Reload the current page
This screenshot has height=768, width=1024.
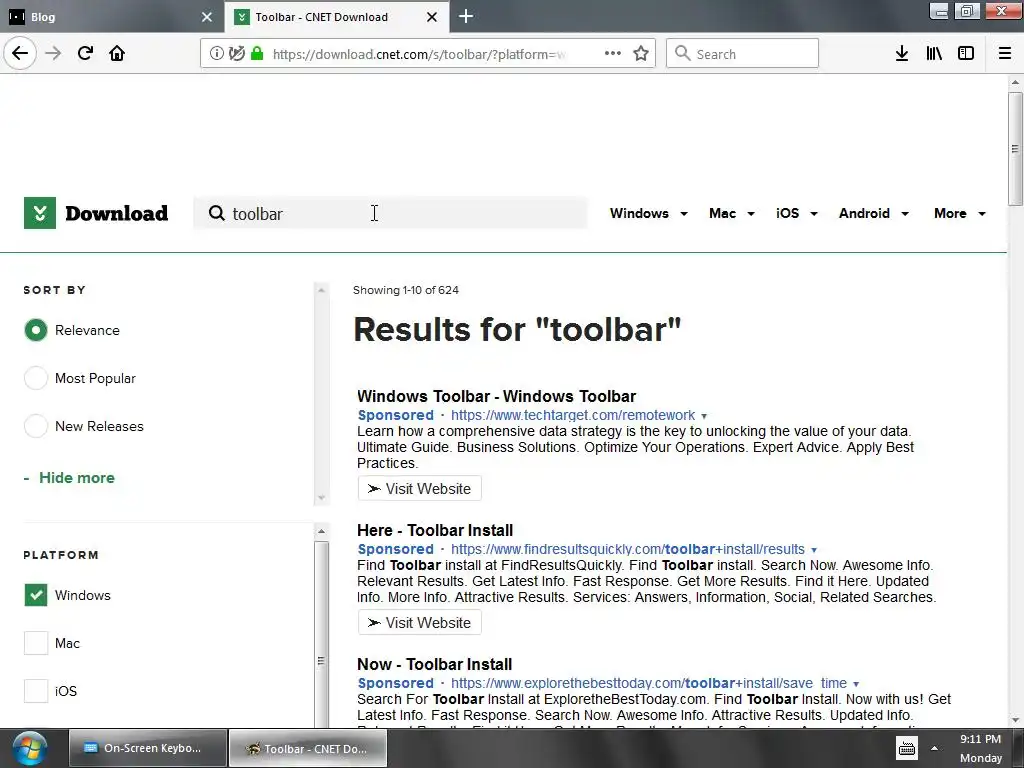(85, 54)
